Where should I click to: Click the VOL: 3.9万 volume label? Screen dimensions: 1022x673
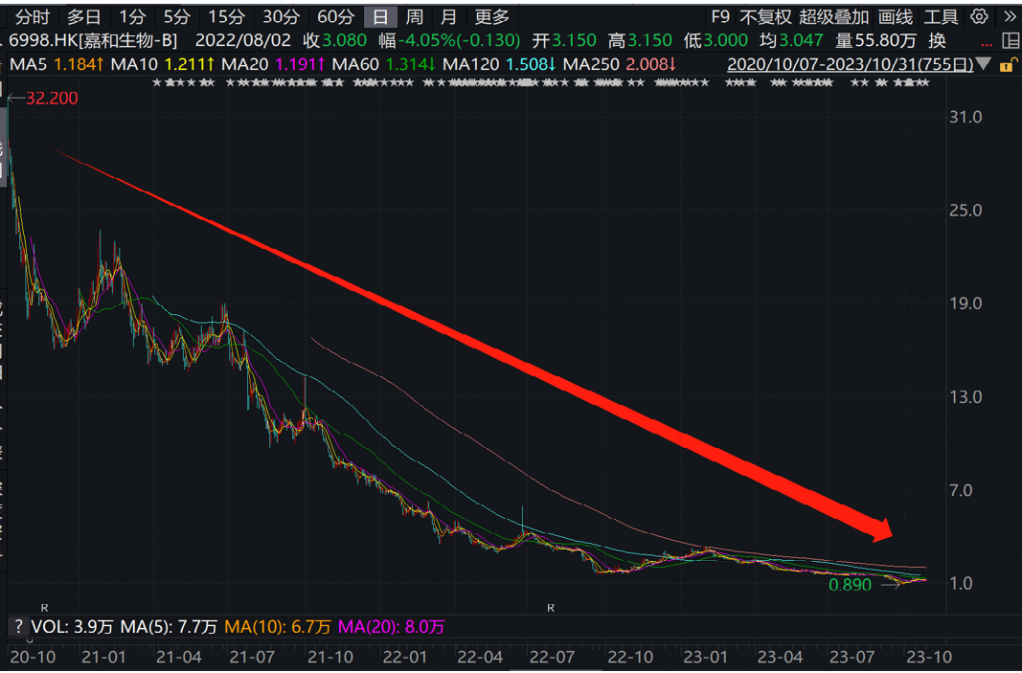[x=72, y=627]
